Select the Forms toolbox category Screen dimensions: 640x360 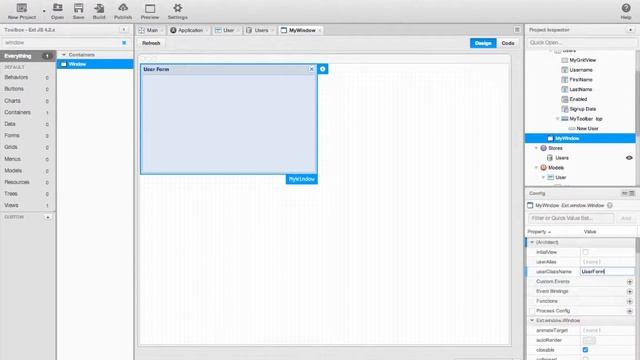28,136
